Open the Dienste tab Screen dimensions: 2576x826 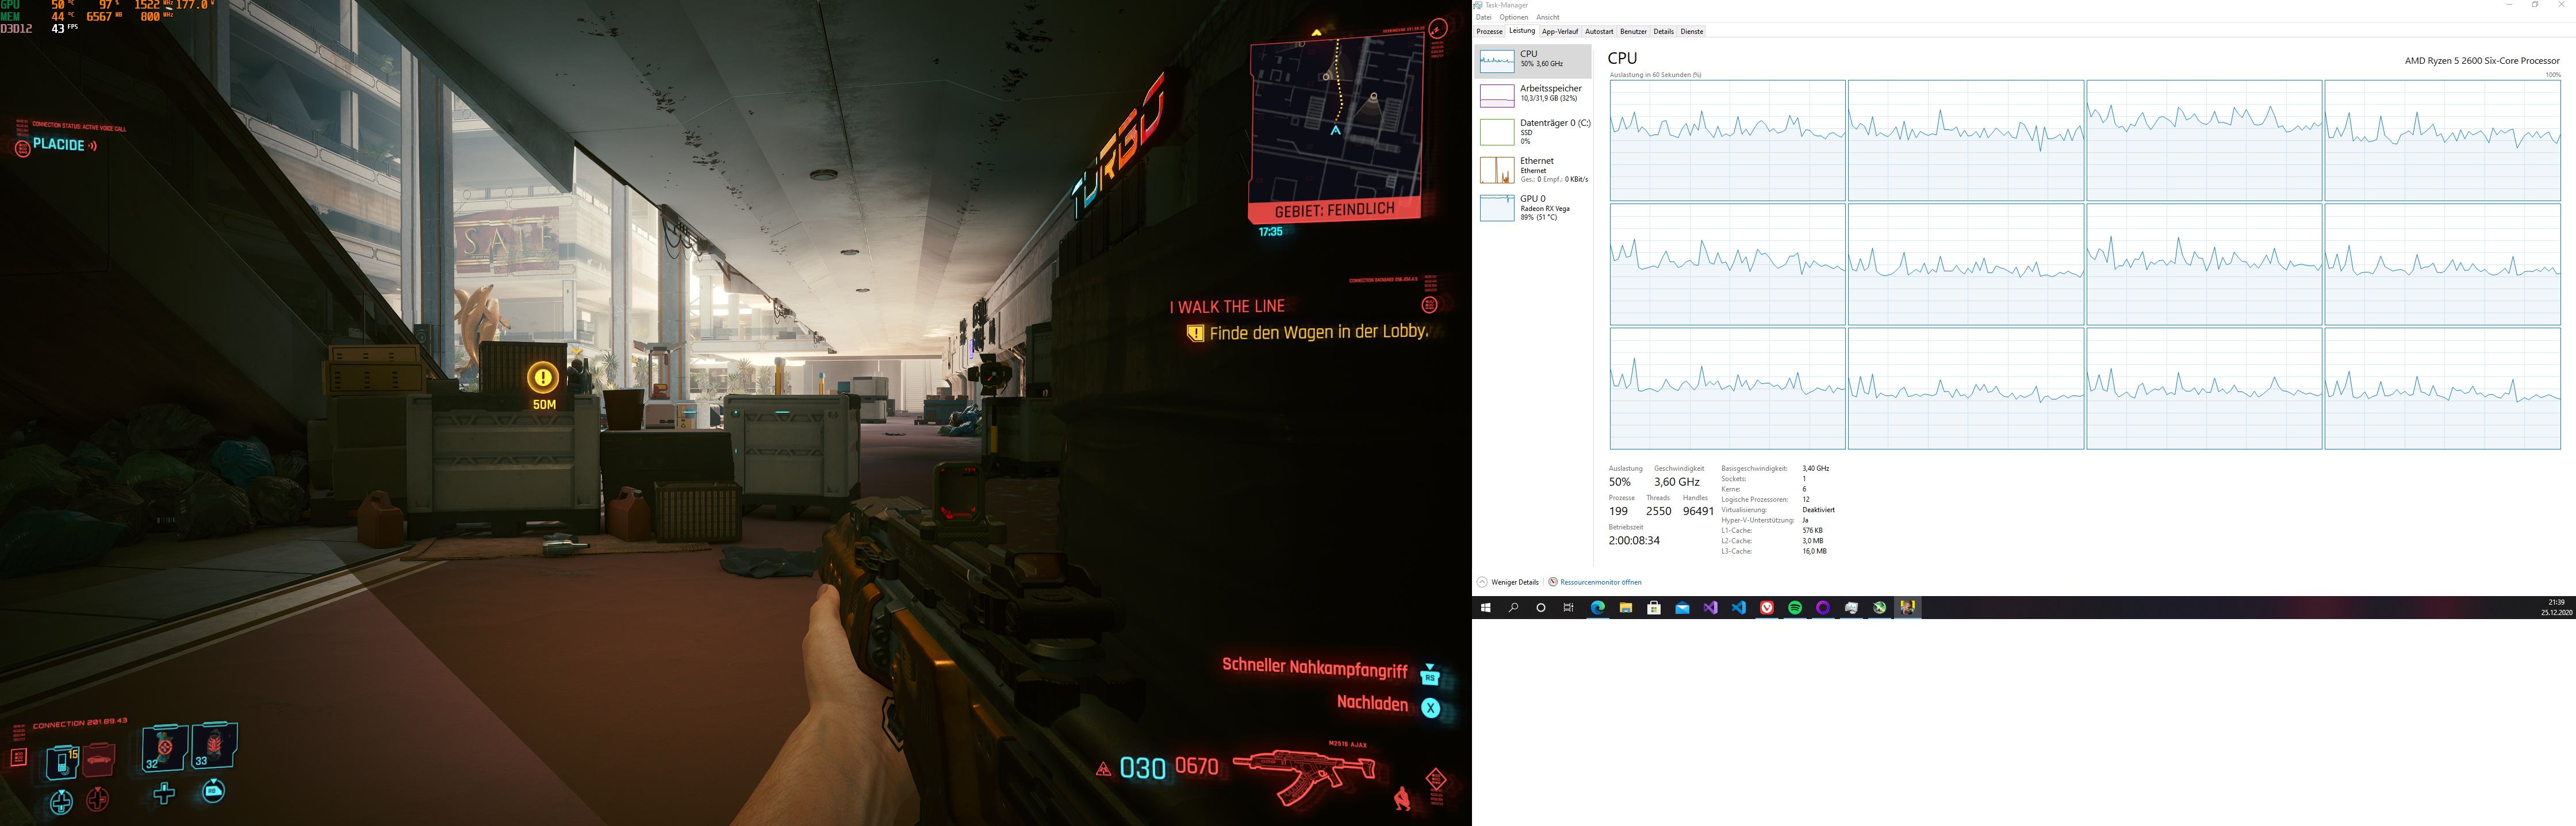coord(1691,32)
